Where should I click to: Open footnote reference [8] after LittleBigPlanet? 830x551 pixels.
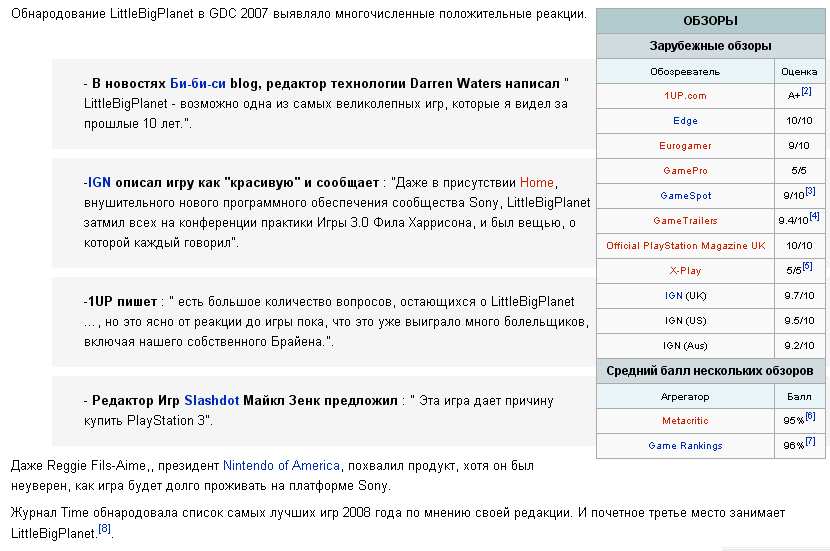(x=104, y=528)
